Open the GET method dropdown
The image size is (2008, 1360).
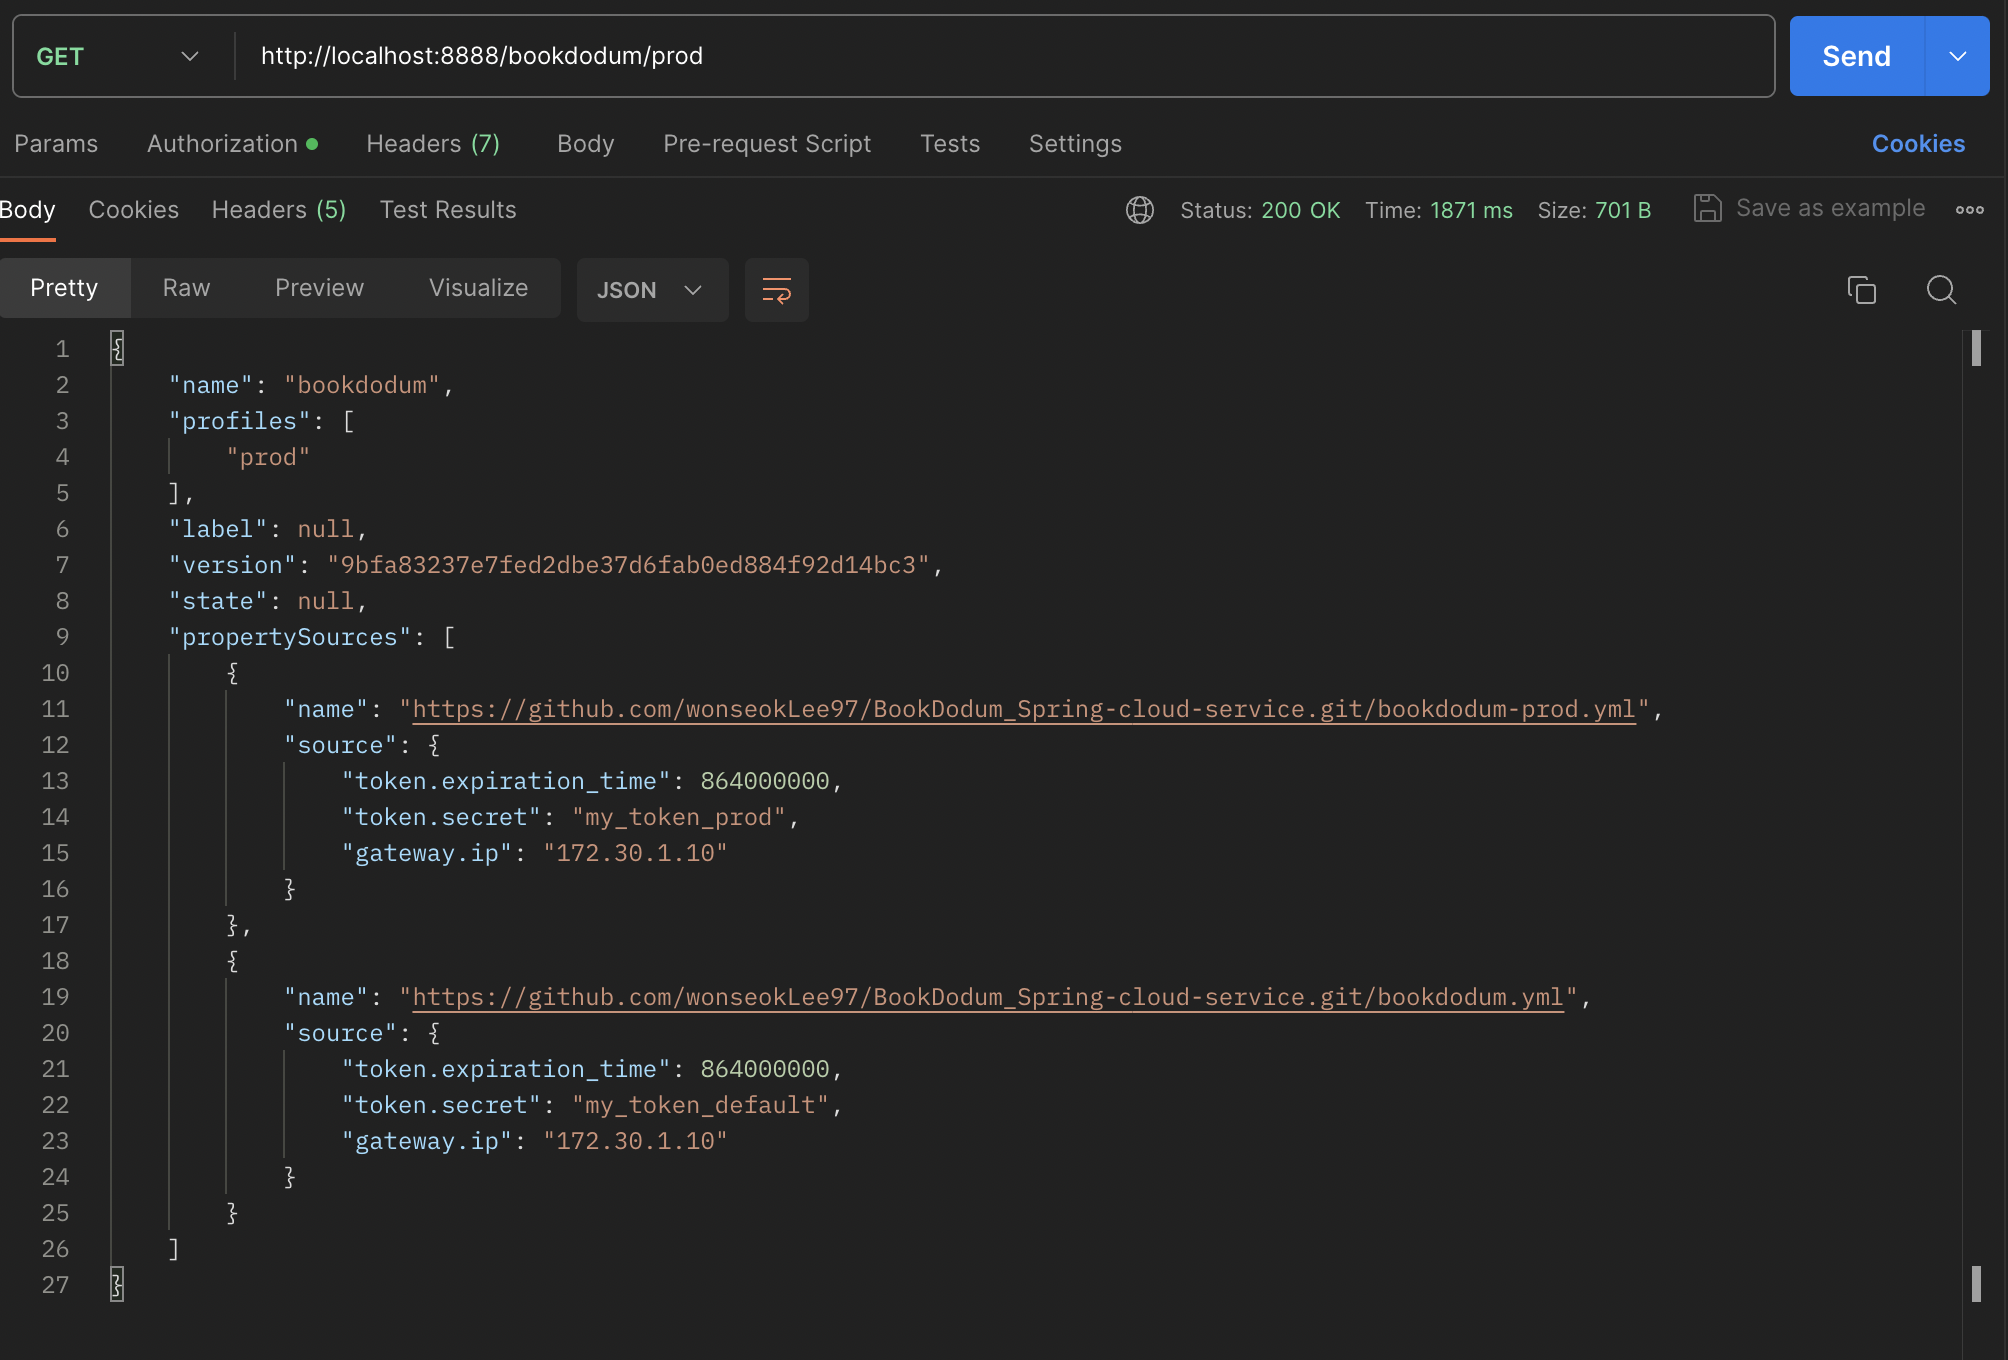pyautogui.click(x=115, y=56)
